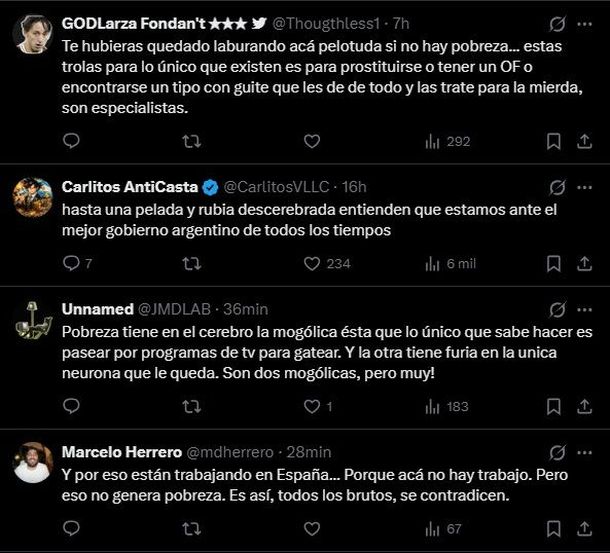The image size is (610, 553).
Task: Bookmark the GODLarza Fondan't tweet
Action: pyautogui.click(x=553, y=141)
